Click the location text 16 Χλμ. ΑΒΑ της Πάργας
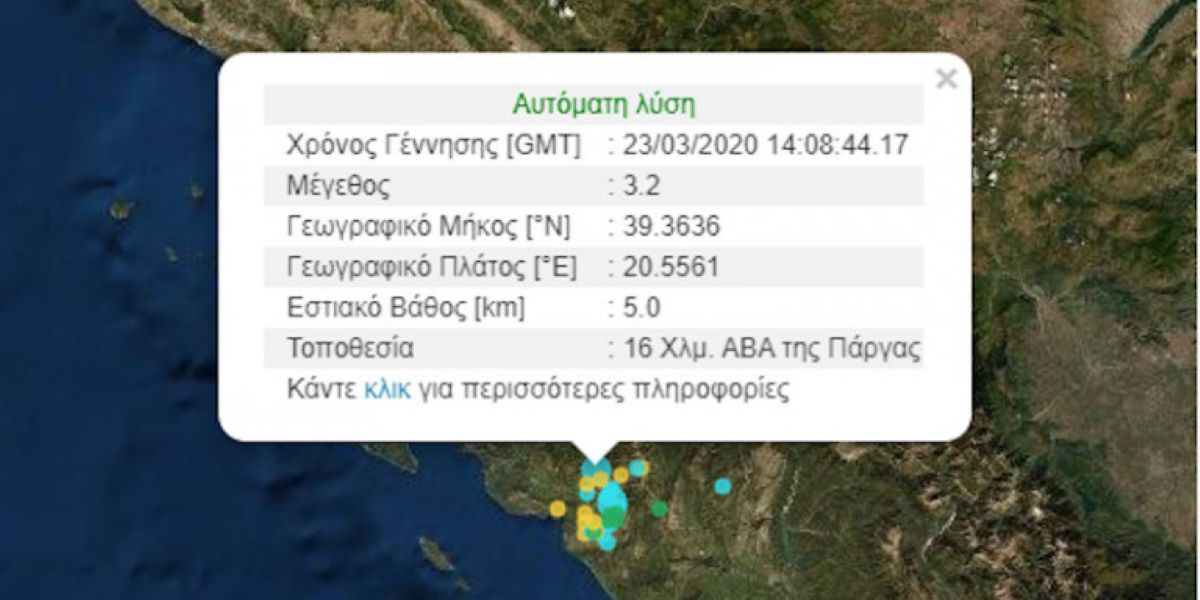This screenshot has height=600, width=1200. point(770,349)
